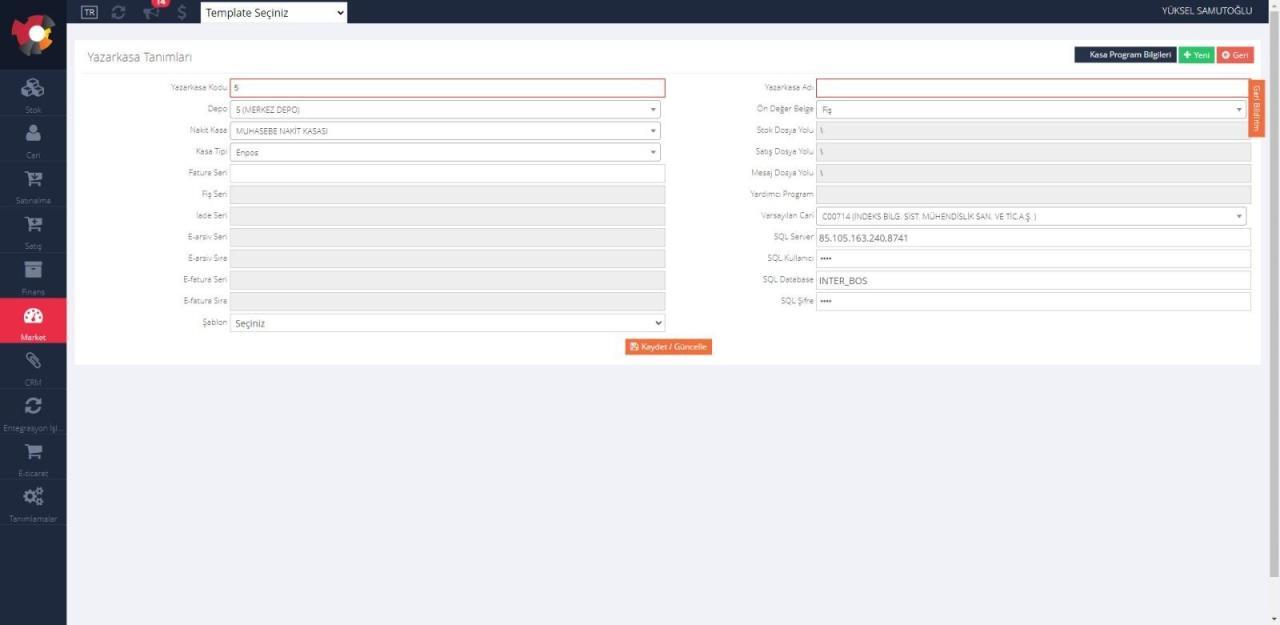This screenshot has height=625, width=1280.
Task: Expand the Depo dropdown
Action: 446,109
